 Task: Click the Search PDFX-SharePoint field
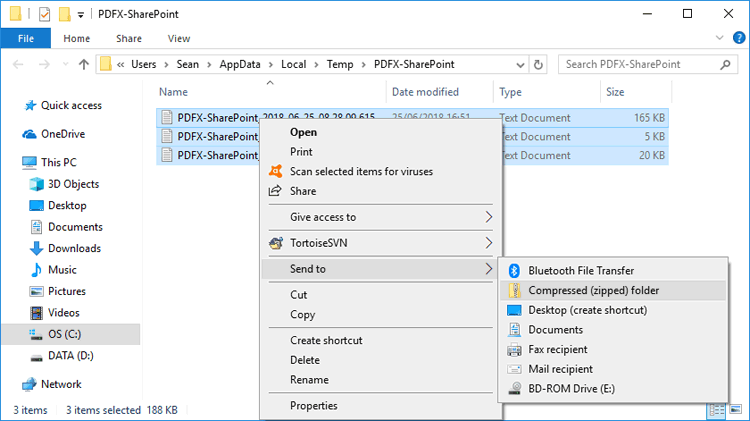(x=648, y=65)
